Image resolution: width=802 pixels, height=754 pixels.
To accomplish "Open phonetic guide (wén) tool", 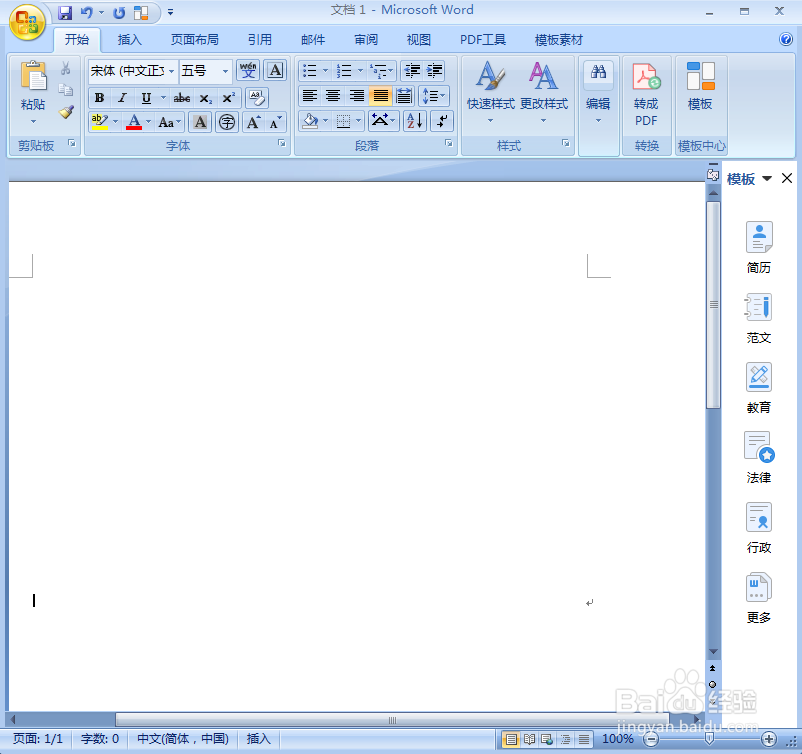I will tap(248, 70).
